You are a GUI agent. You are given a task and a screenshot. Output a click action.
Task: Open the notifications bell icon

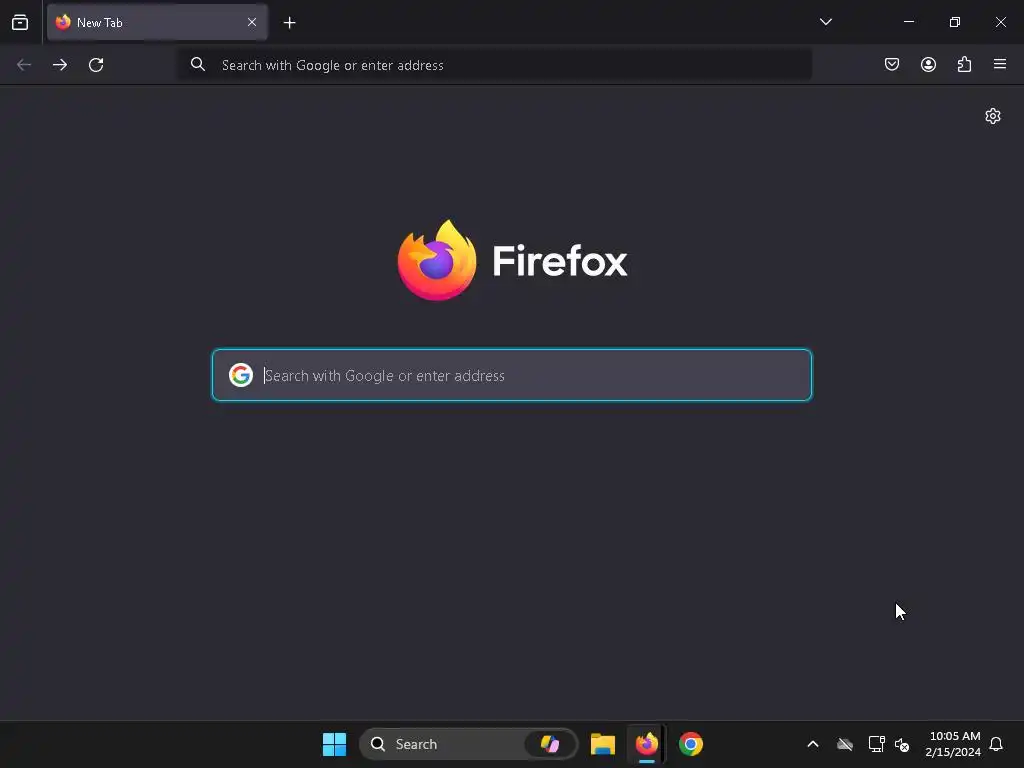pos(996,744)
